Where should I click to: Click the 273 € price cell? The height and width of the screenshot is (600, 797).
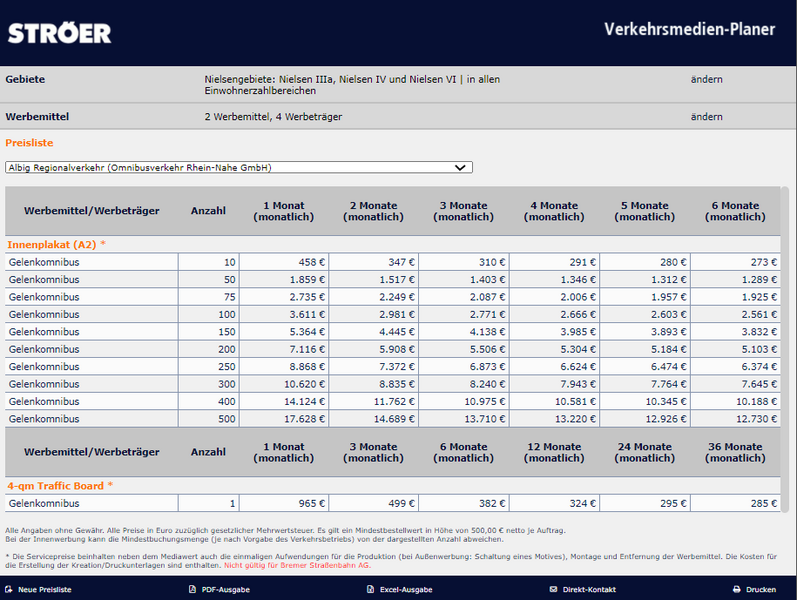[x=735, y=262]
